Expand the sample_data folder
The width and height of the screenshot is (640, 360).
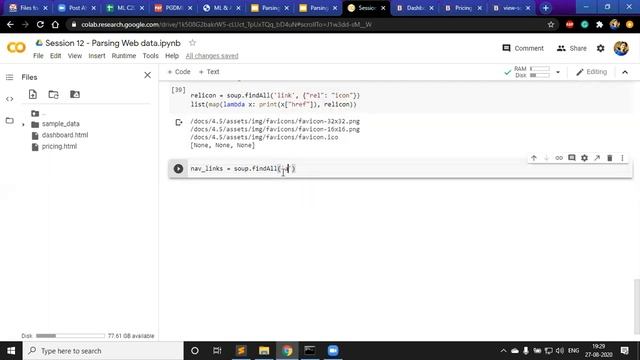pos(23,124)
